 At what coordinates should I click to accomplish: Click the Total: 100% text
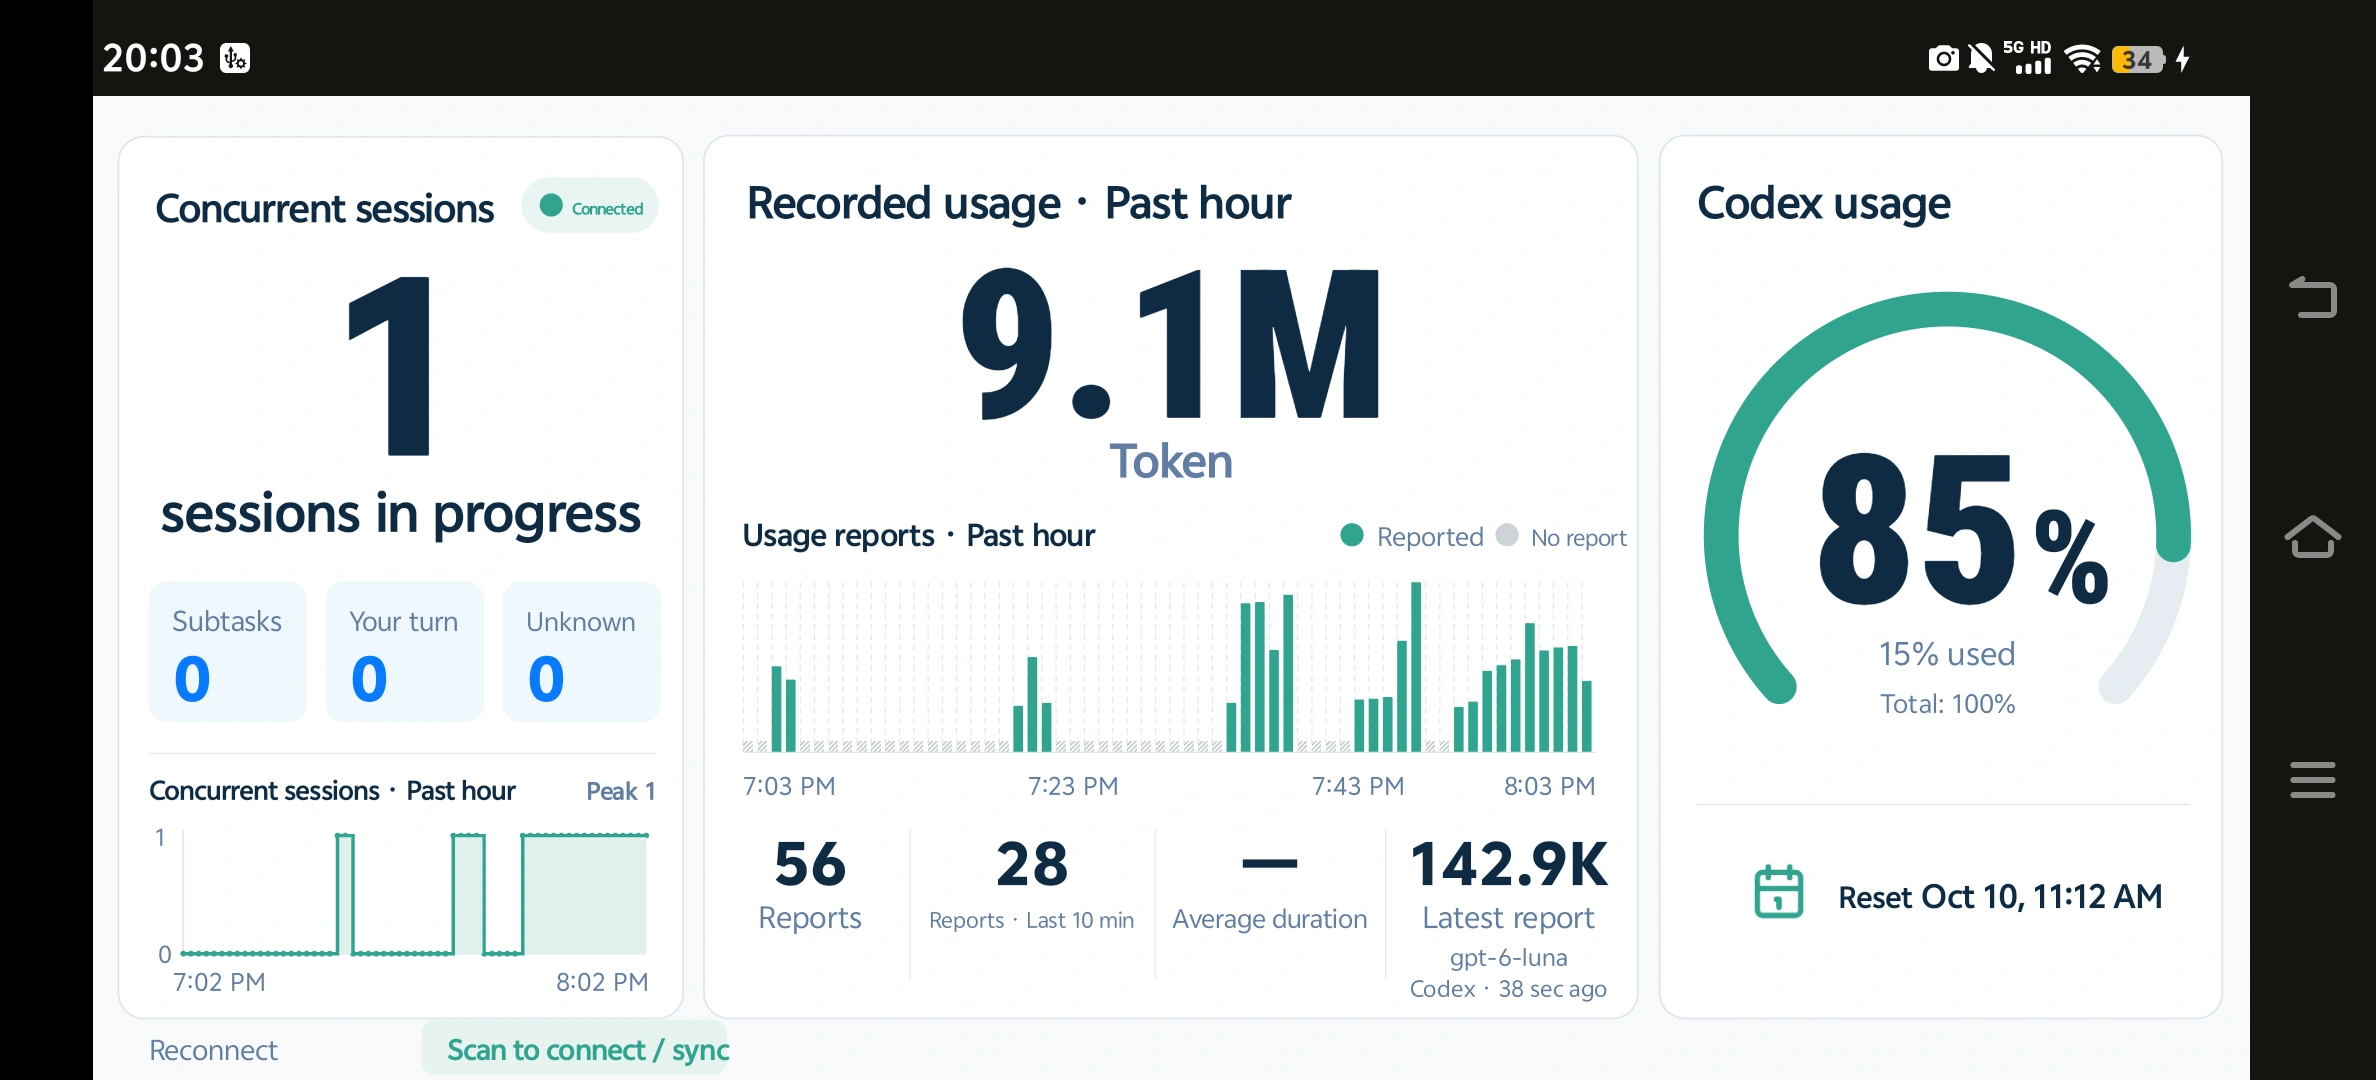1947,704
